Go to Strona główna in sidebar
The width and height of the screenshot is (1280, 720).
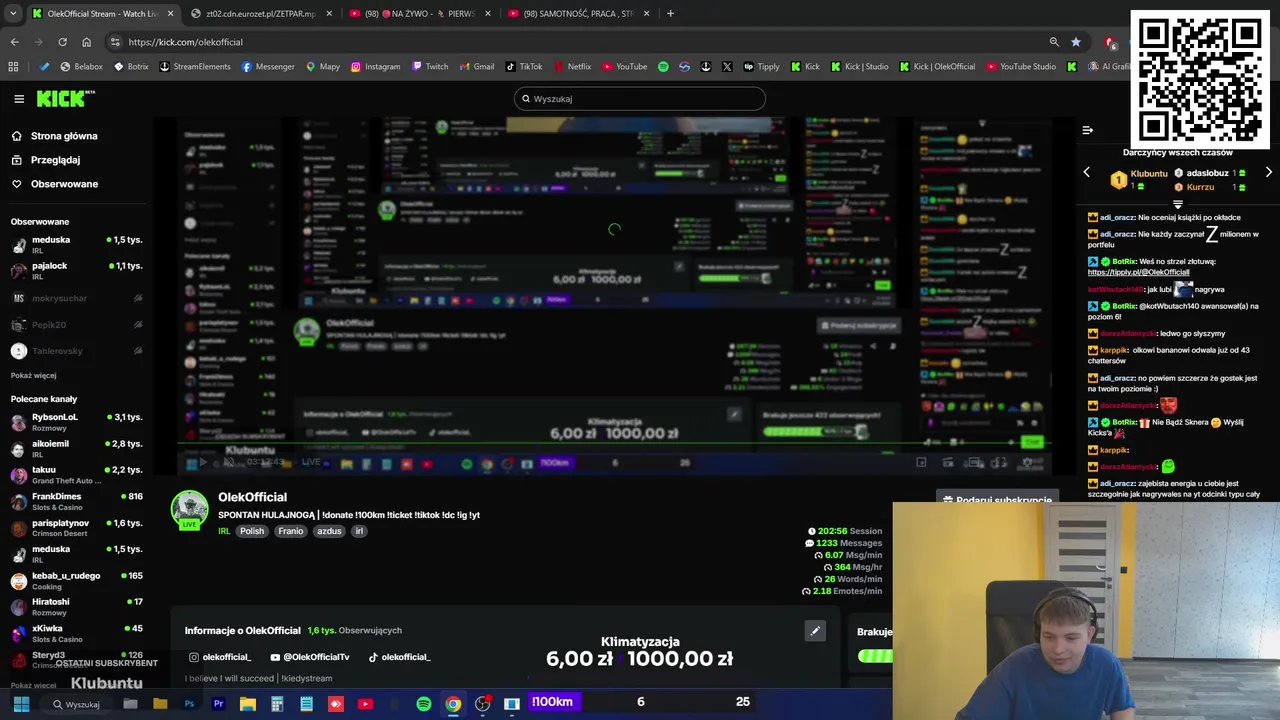(x=54, y=136)
